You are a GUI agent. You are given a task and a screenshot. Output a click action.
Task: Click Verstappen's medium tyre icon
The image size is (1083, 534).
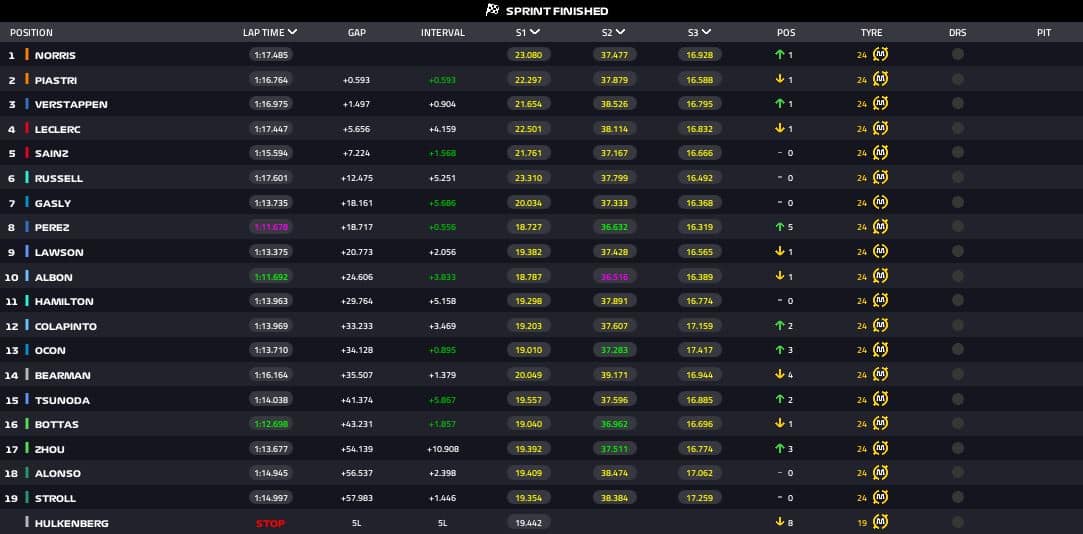(x=880, y=104)
